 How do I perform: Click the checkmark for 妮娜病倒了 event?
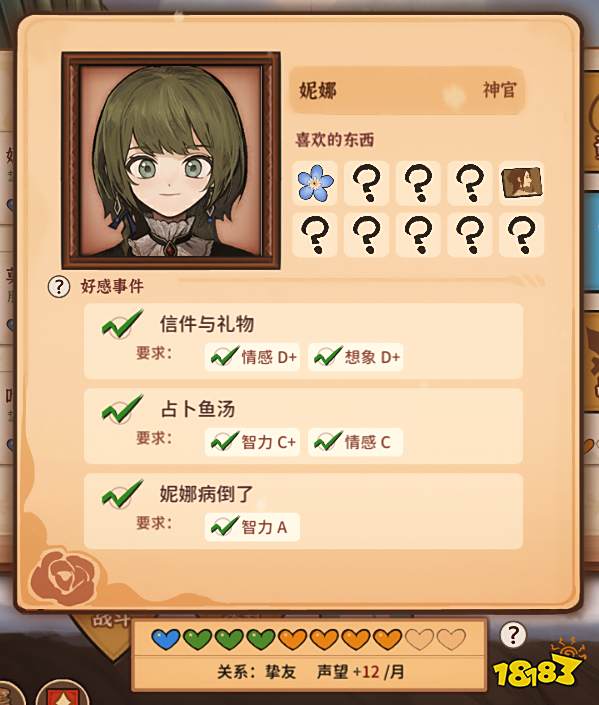[121, 494]
